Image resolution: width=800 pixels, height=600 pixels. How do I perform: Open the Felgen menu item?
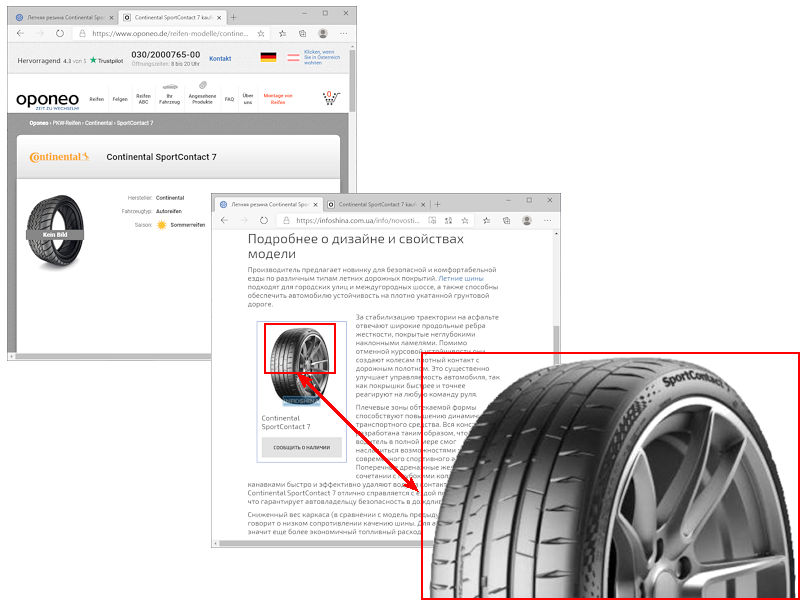[120, 99]
